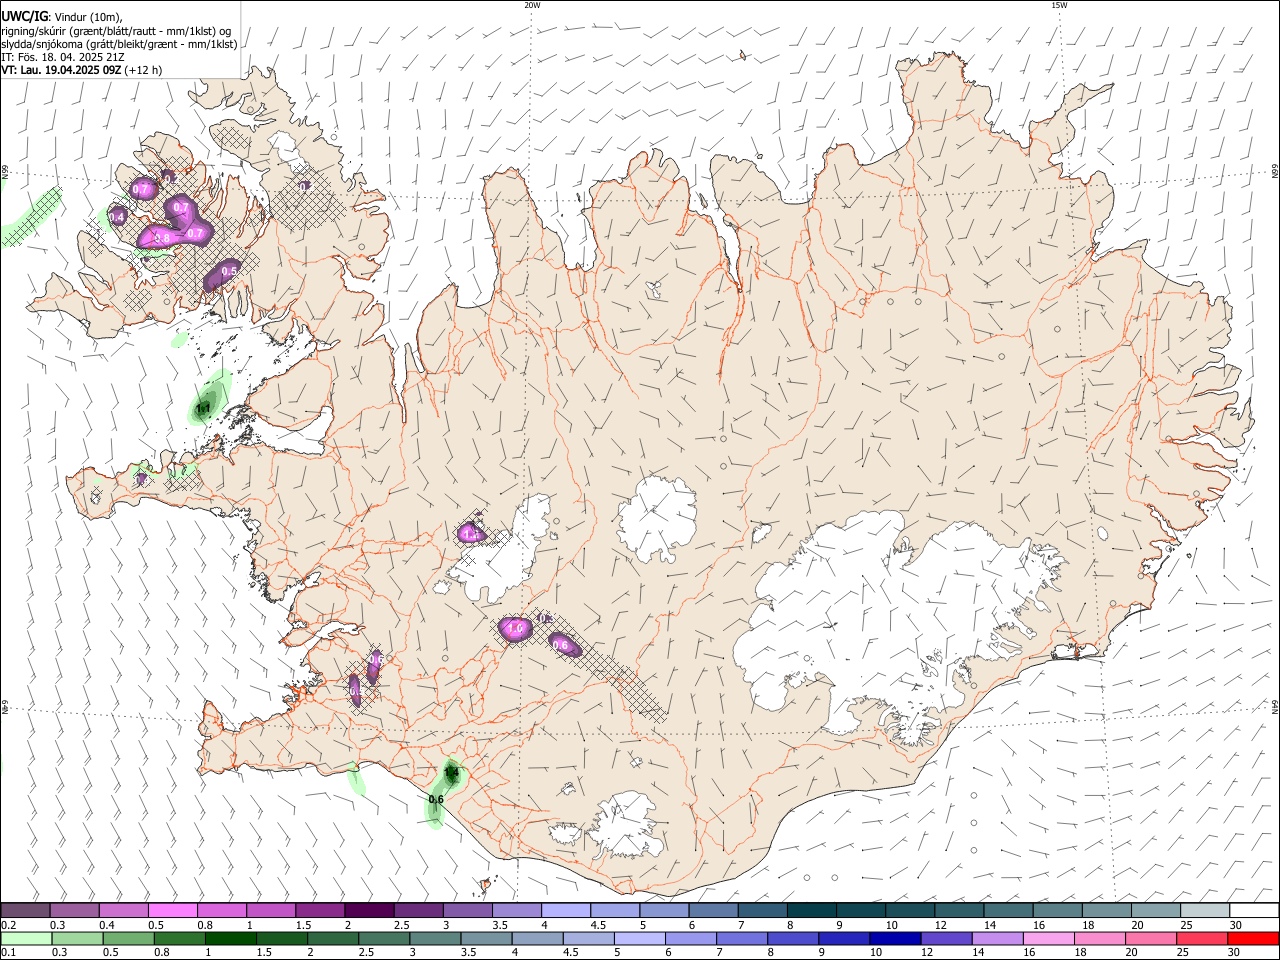Image resolution: width=1280 pixels, height=960 pixels.
Task: Click the '0.4' label on the upper scale
Action: pyautogui.click(x=107, y=925)
